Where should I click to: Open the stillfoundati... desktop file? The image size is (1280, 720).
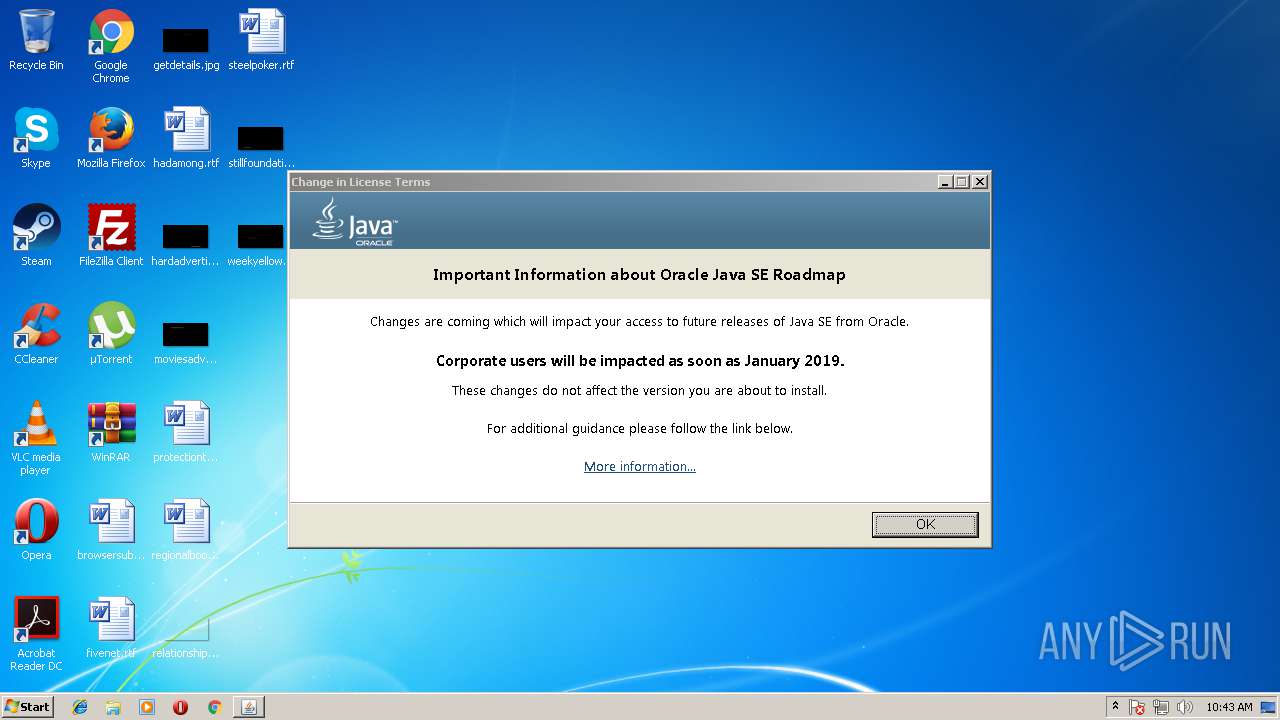click(x=261, y=146)
